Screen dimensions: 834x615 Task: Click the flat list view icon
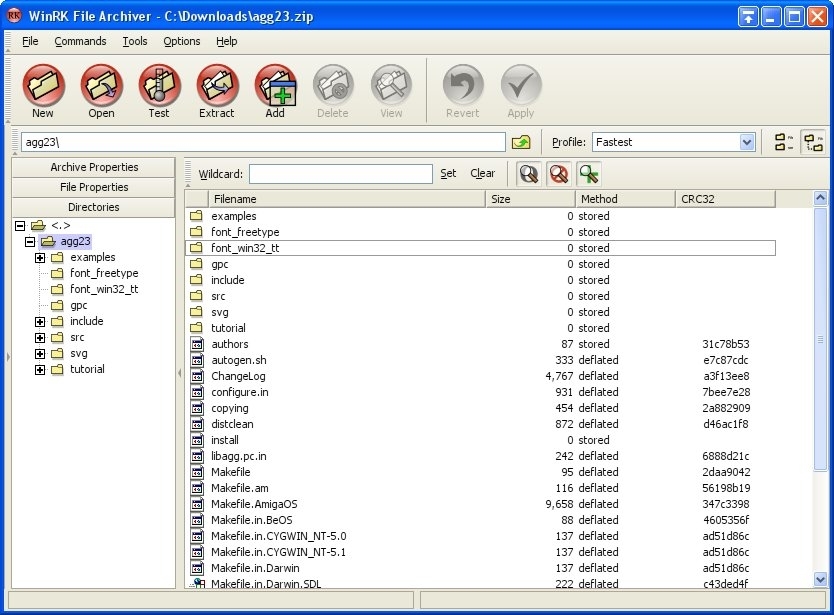click(783, 142)
